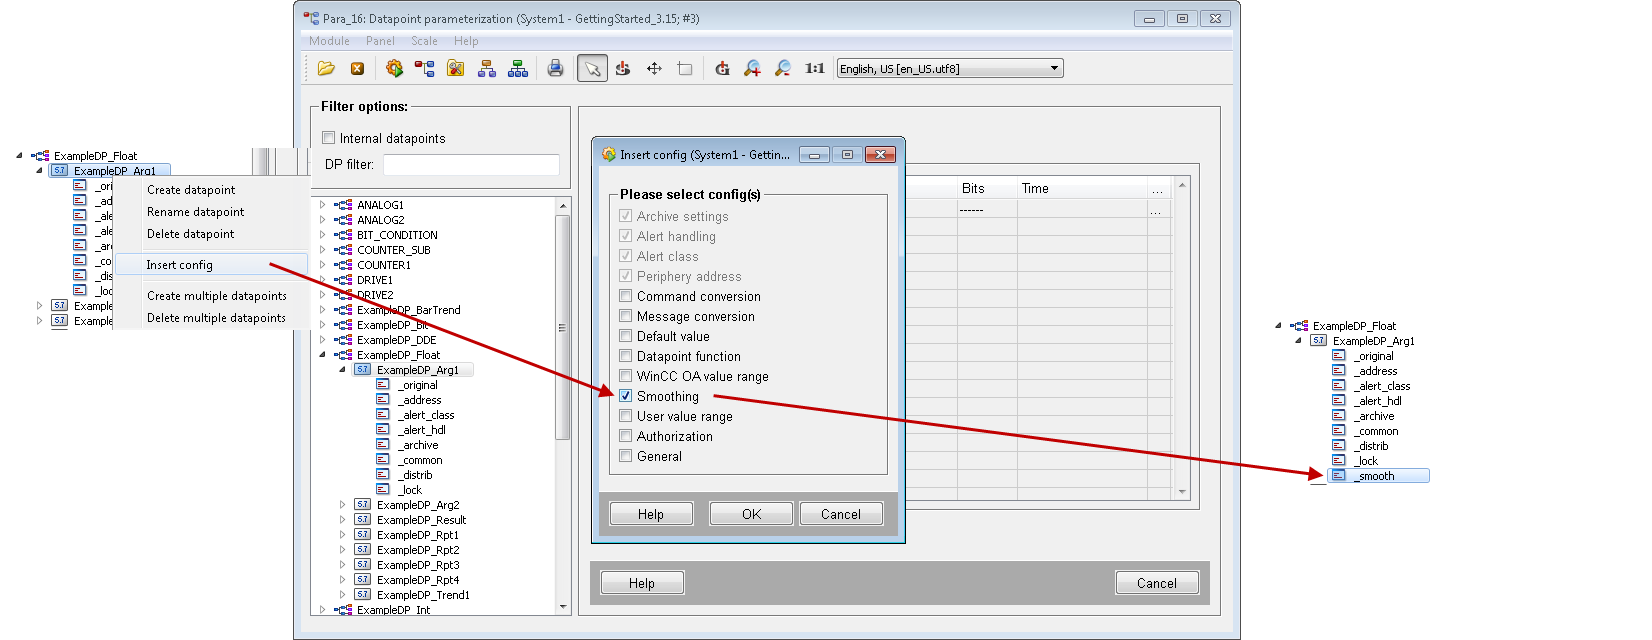Open the Module menu

click(329, 41)
